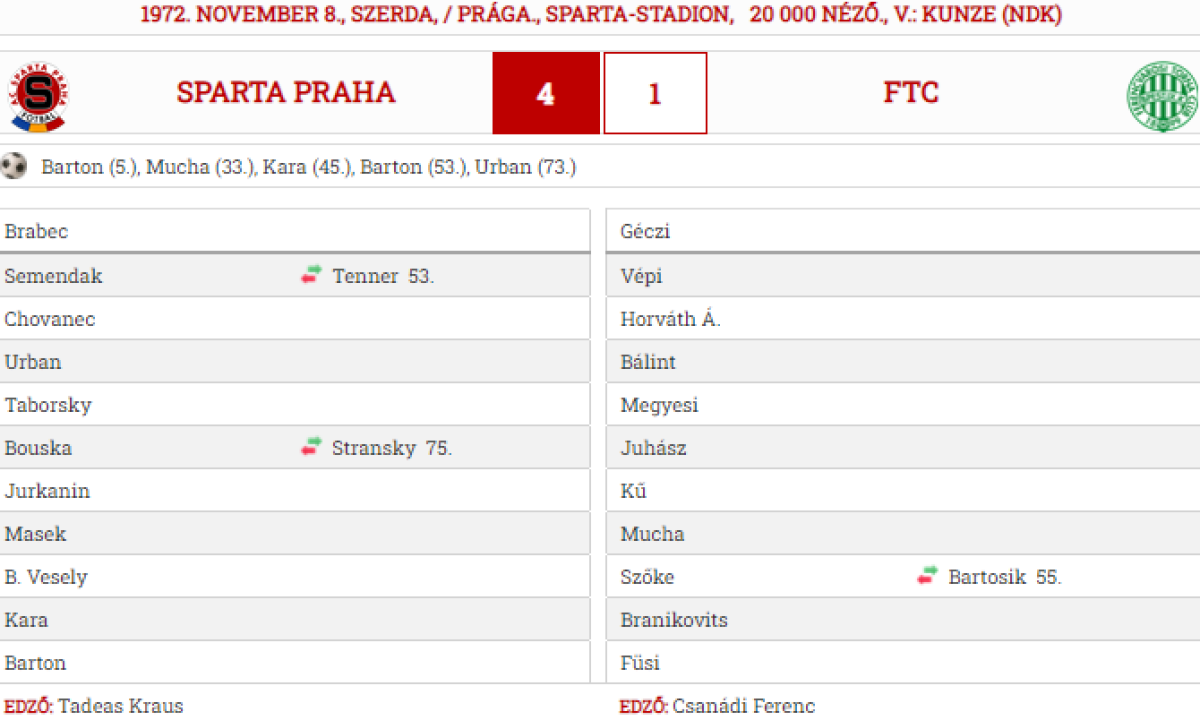Select player Barton in Sparta lineup
The image size is (1200, 720).
35,663
